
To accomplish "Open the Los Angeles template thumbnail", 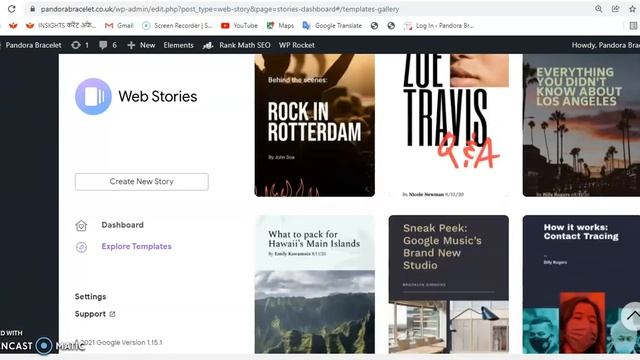I will coord(581,125).
